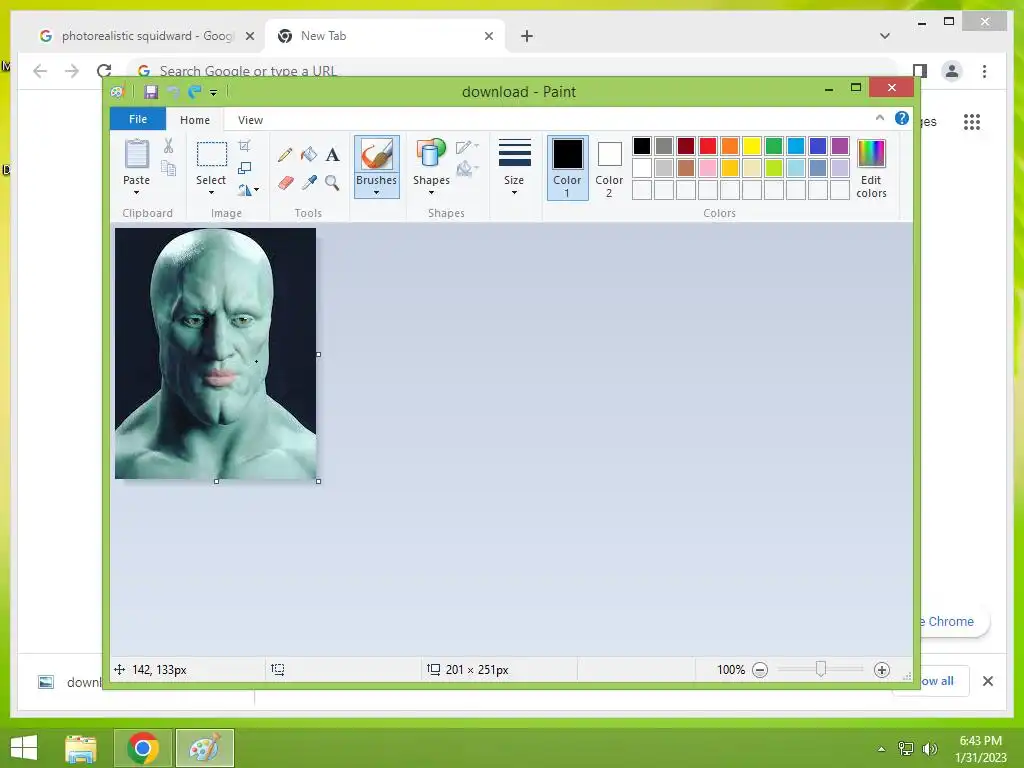Pick the green color swatch
This screenshot has height=768, width=1024.
point(774,146)
